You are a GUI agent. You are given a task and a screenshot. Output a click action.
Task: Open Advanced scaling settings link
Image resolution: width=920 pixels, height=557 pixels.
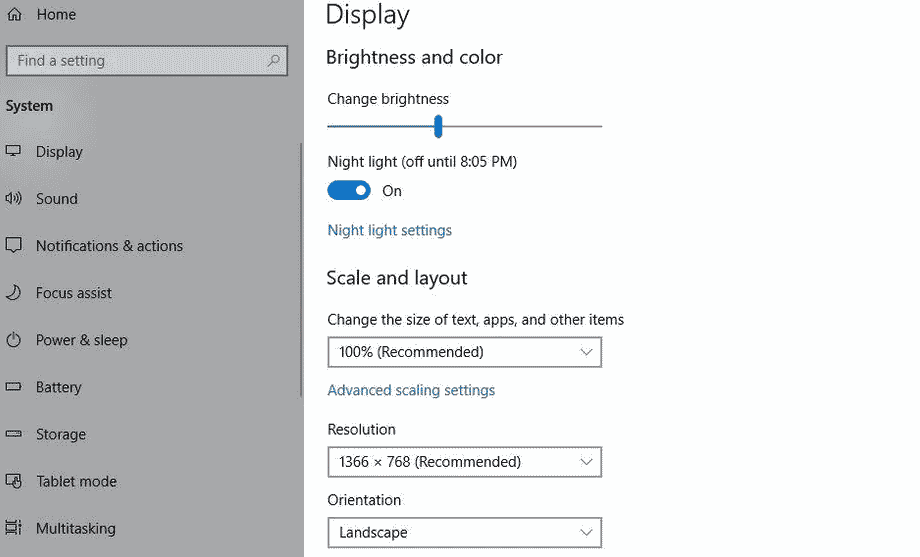click(x=411, y=390)
